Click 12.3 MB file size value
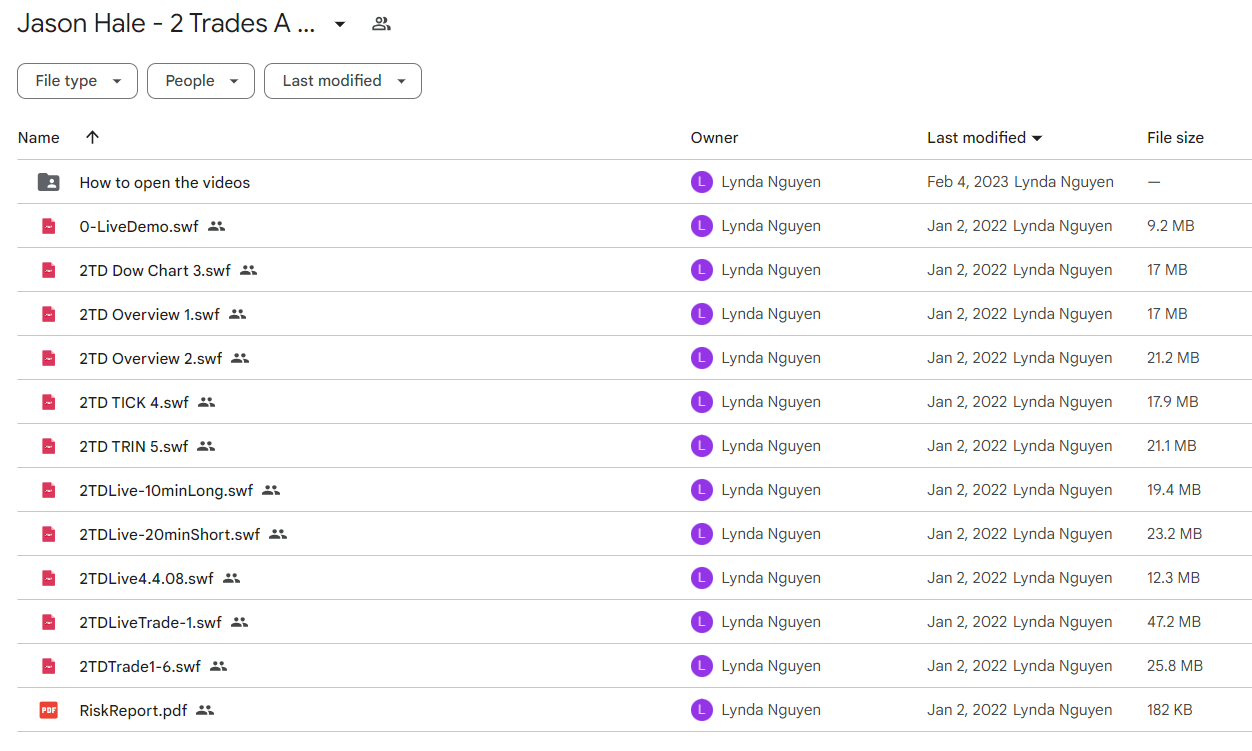This screenshot has width=1252, height=751. [1174, 578]
